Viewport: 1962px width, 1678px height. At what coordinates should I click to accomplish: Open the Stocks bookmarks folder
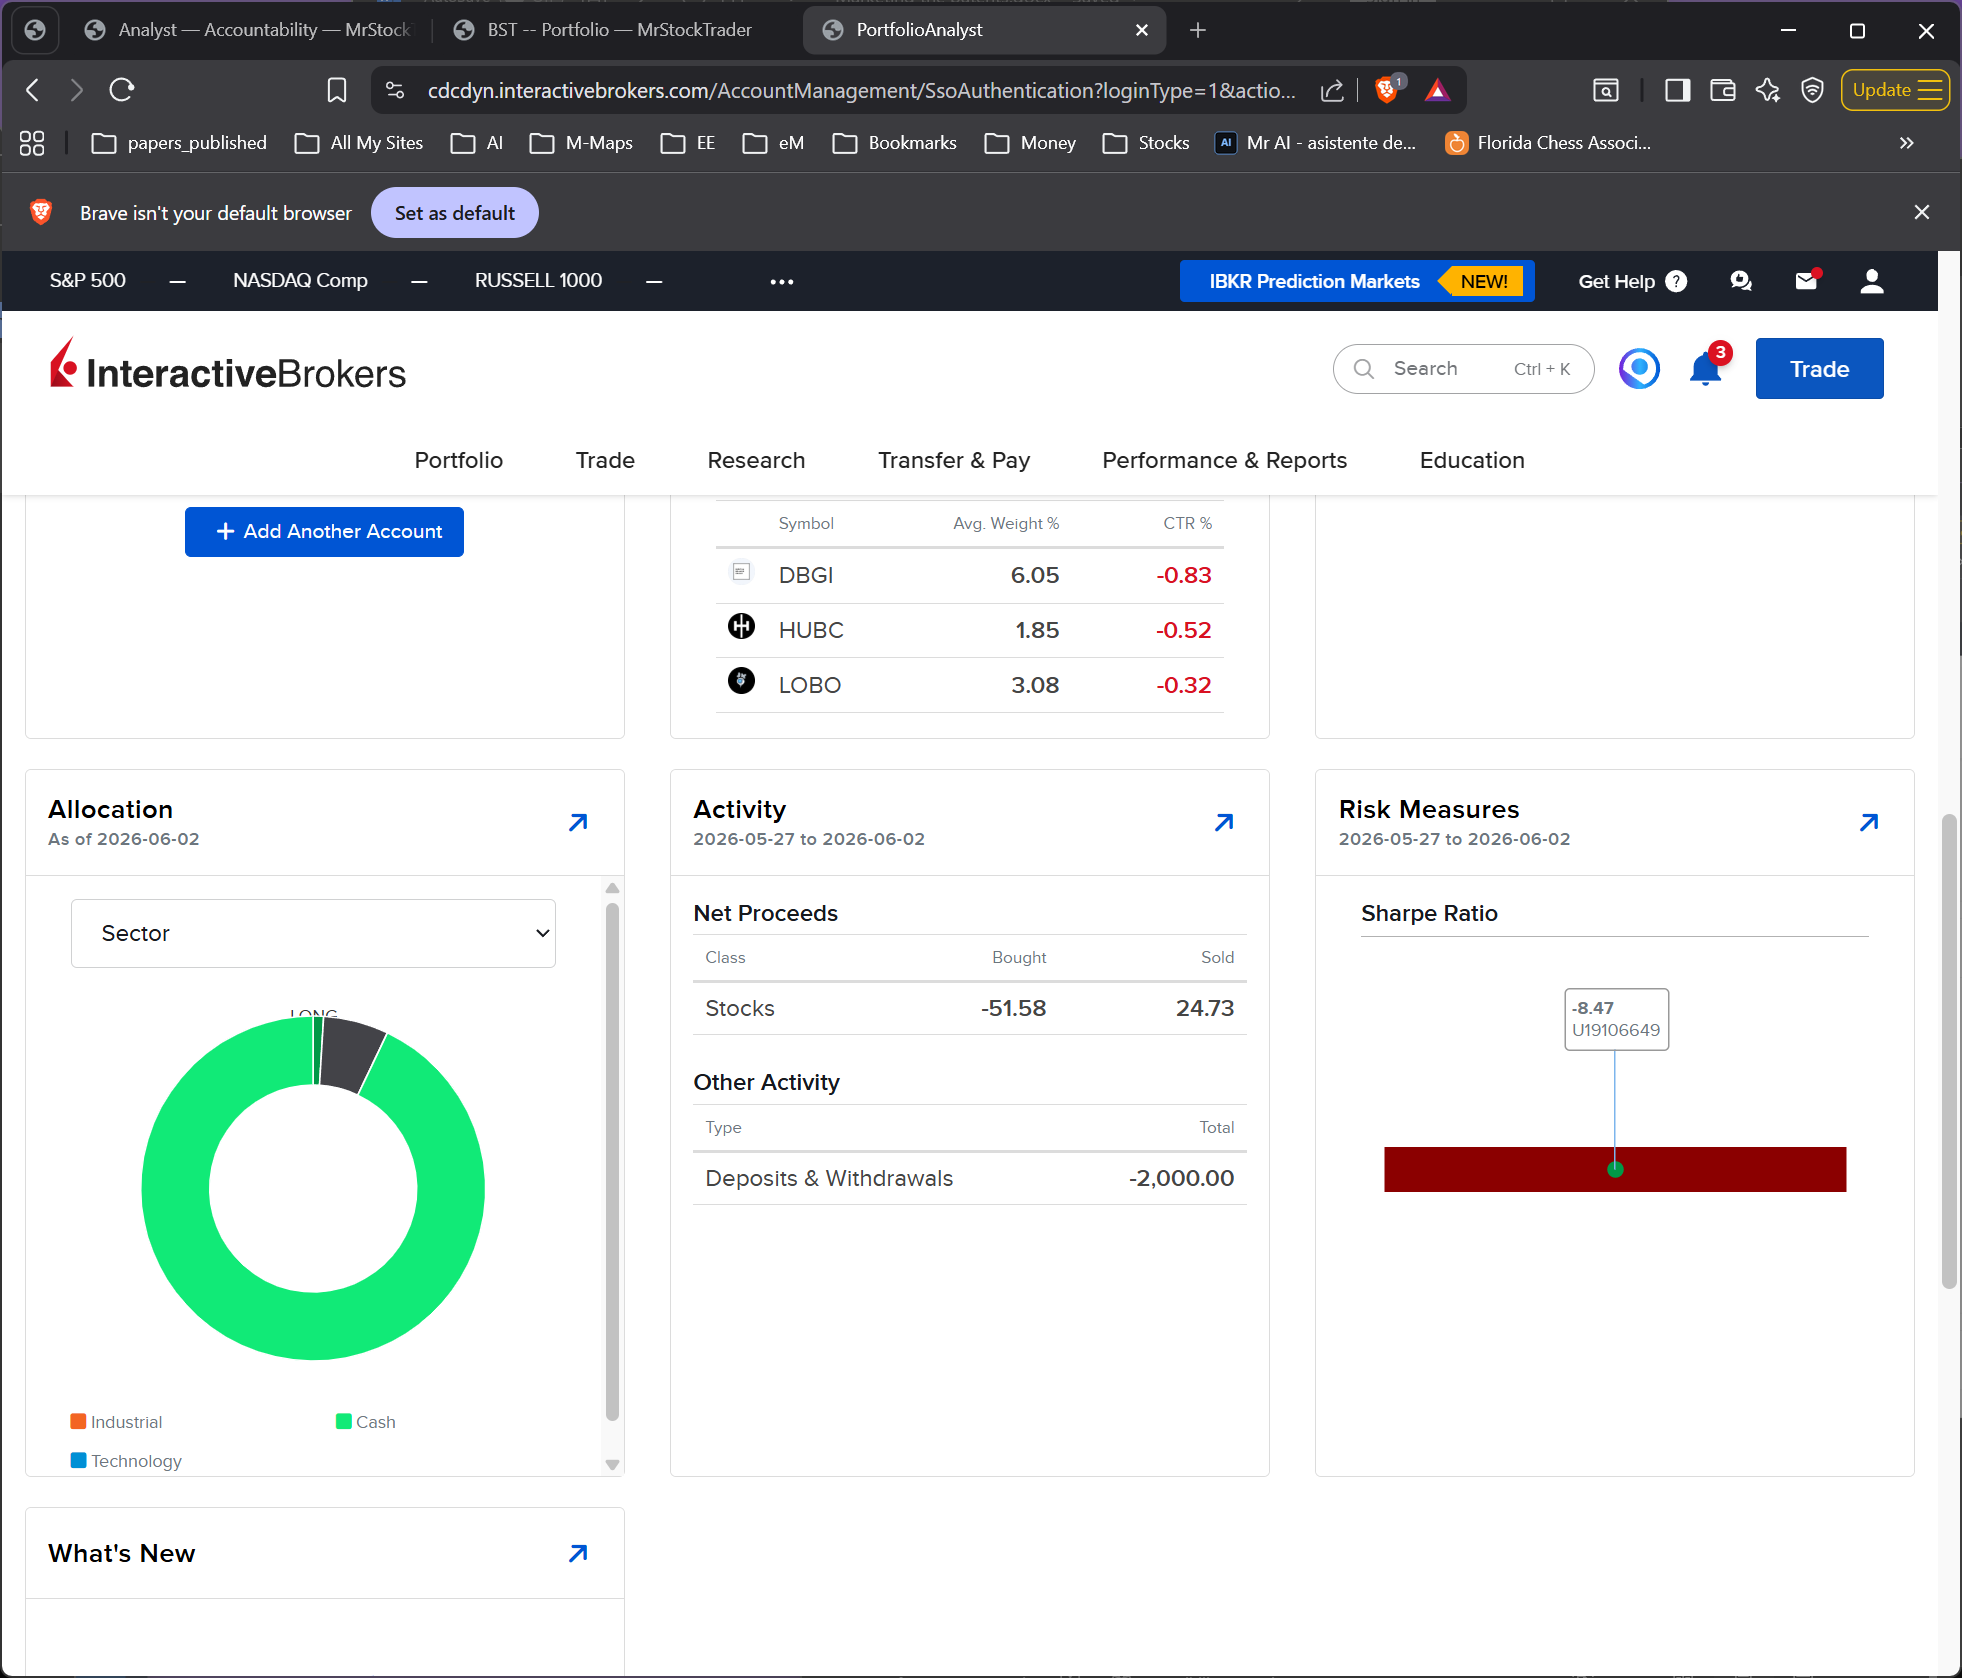click(1146, 143)
